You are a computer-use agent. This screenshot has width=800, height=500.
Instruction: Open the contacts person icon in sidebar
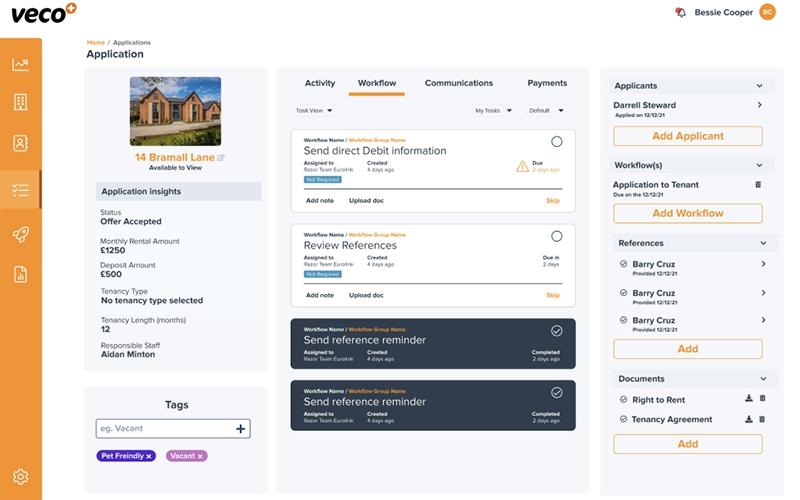[20, 143]
